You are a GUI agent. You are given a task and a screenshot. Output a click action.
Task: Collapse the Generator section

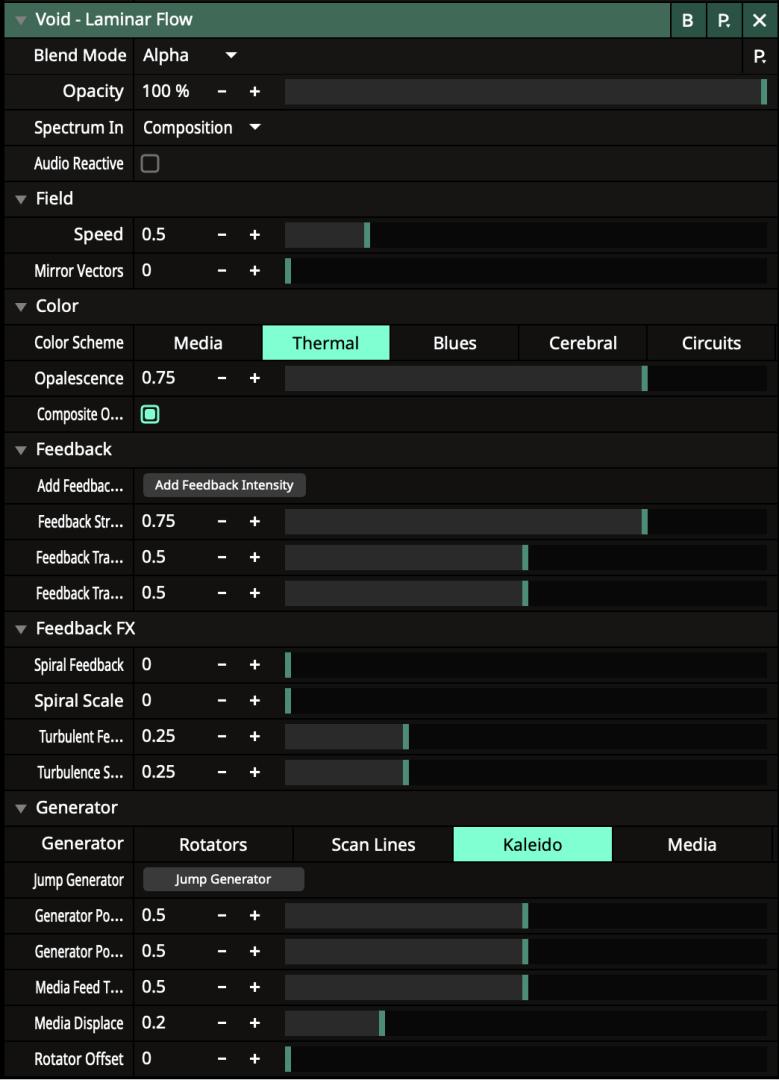point(21,808)
